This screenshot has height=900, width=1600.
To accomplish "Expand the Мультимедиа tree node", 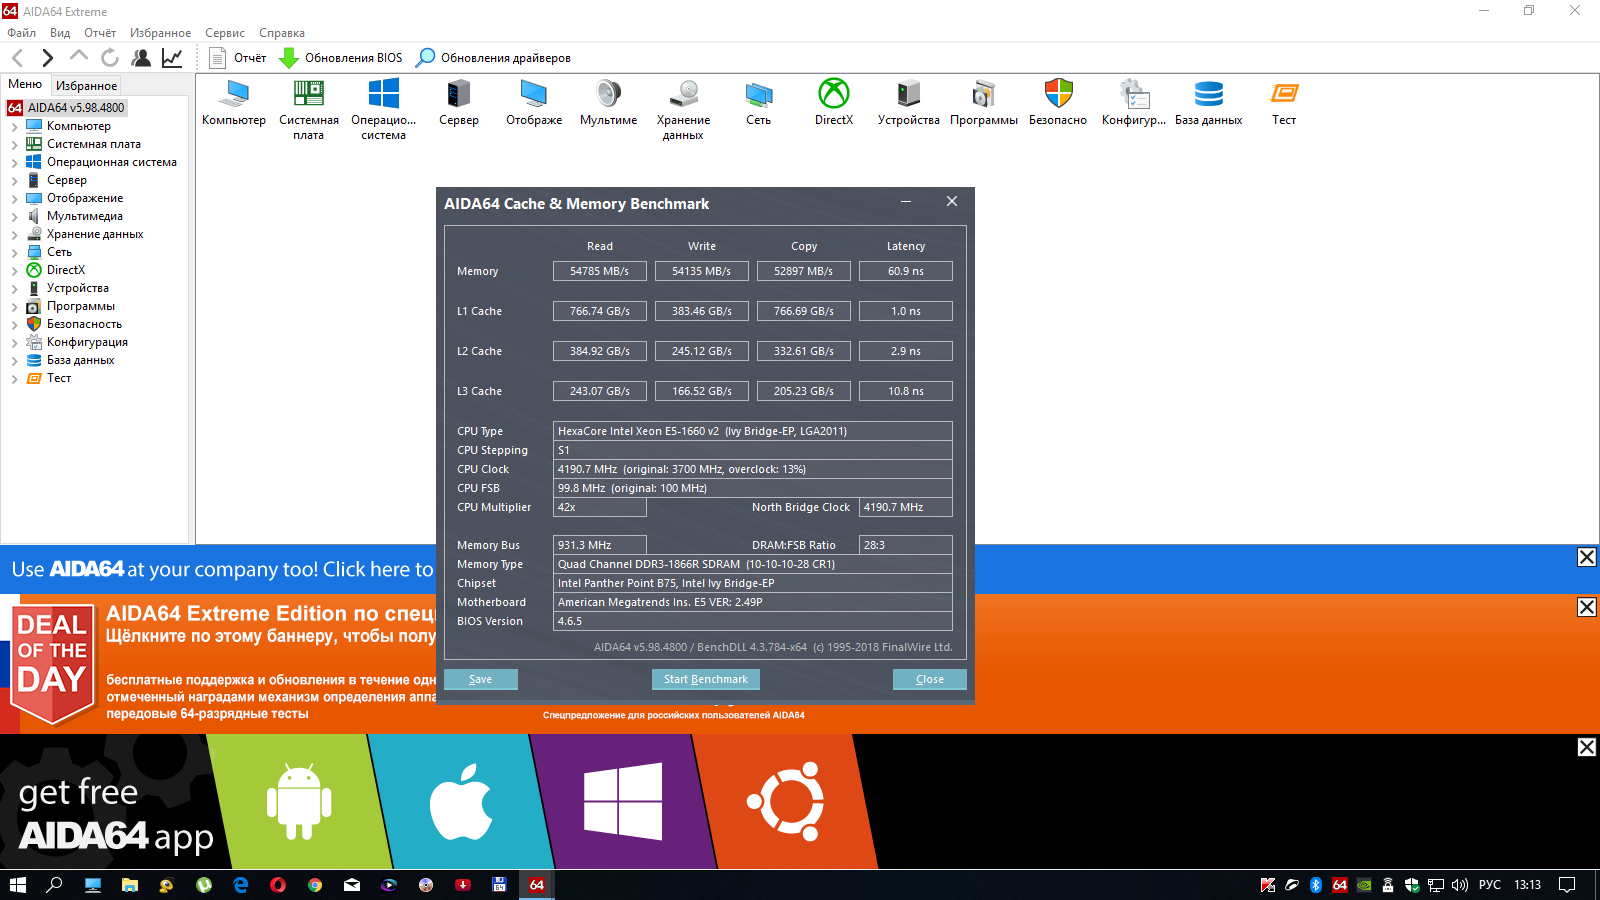I will coord(14,217).
